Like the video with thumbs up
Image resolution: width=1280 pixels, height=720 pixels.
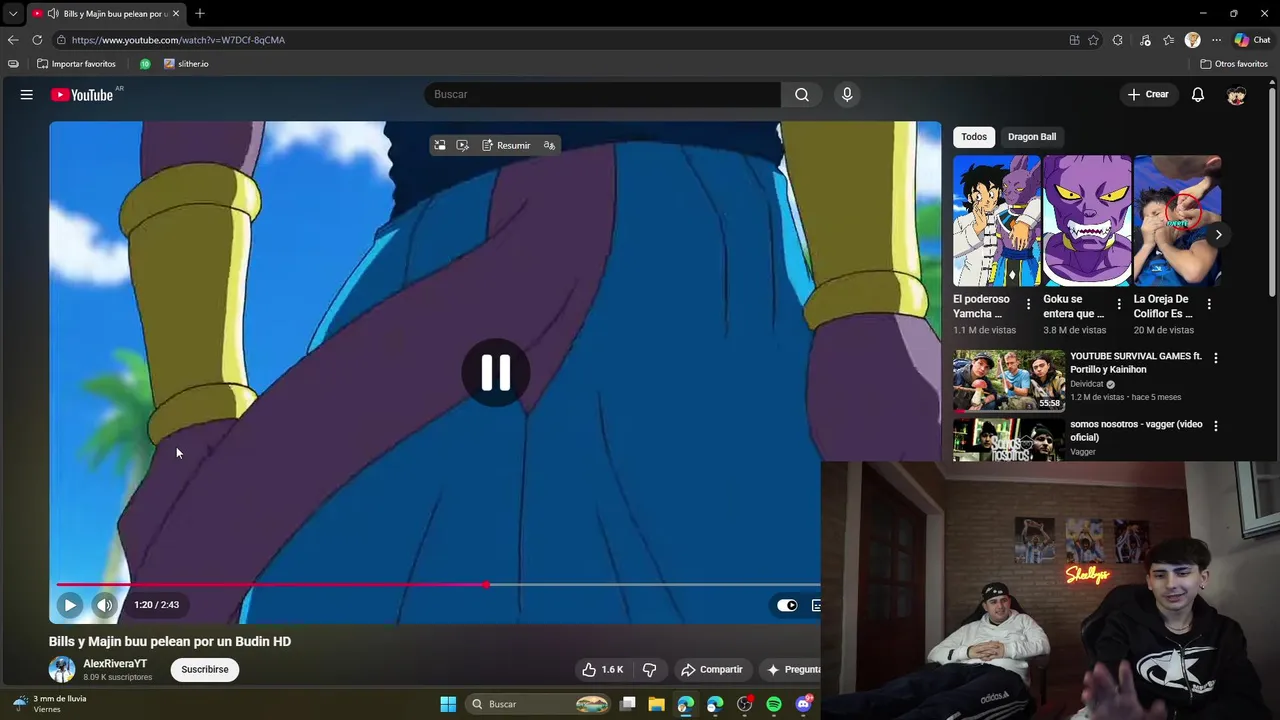point(603,669)
